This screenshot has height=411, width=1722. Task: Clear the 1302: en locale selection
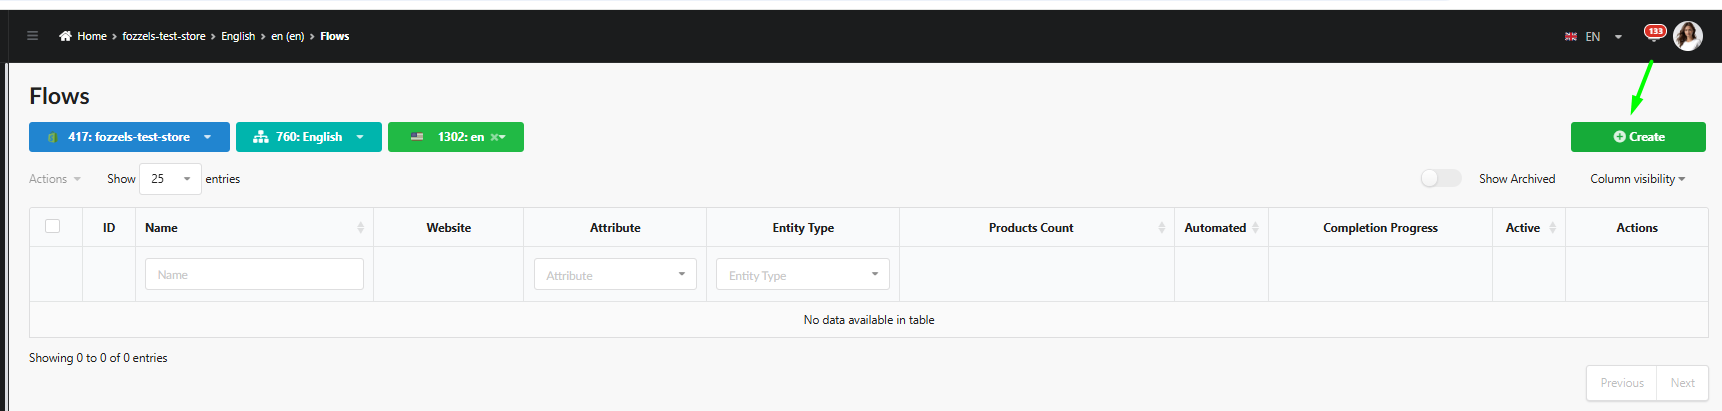point(494,137)
